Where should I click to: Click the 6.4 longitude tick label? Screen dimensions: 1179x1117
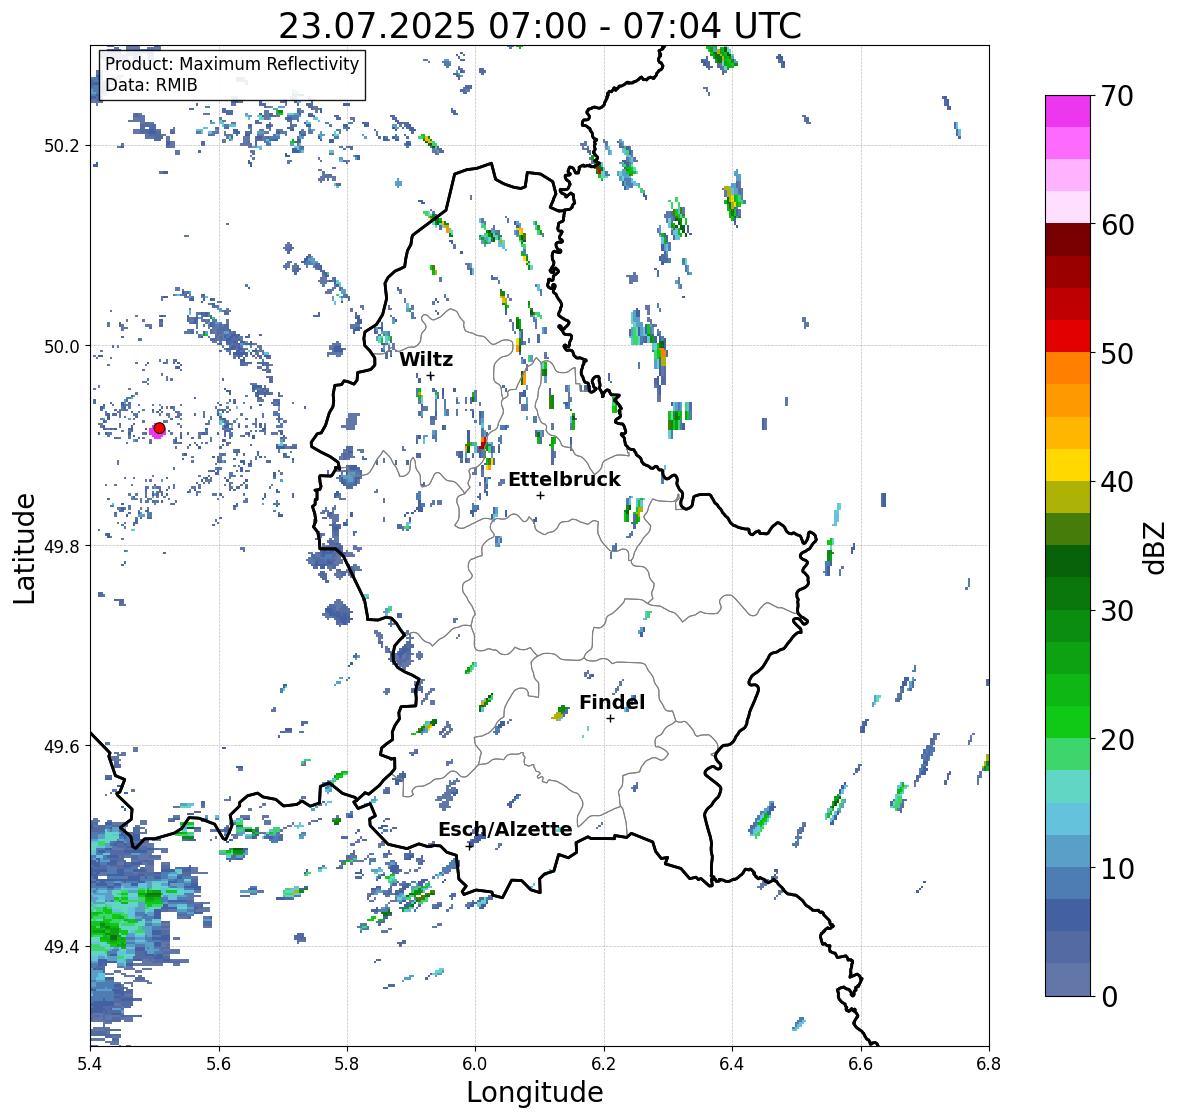tap(732, 1064)
